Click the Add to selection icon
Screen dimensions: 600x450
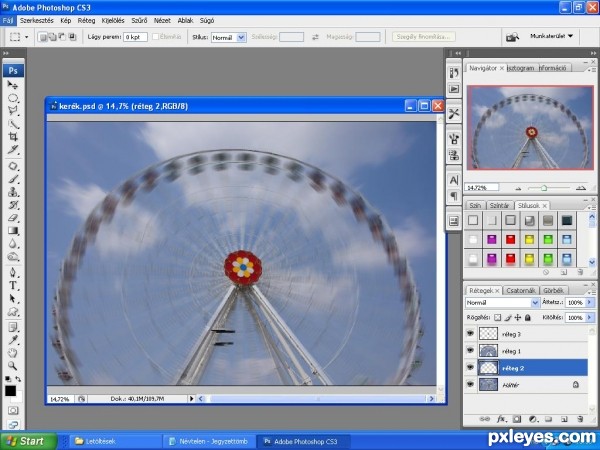click(x=52, y=37)
